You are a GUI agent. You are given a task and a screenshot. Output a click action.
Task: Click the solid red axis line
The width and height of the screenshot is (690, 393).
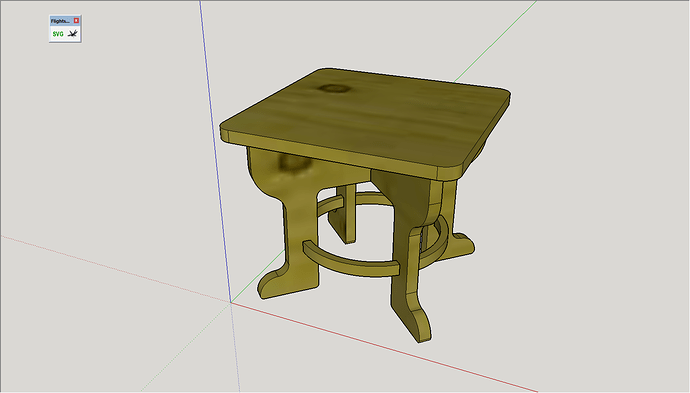pyautogui.click(x=383, y=347)
